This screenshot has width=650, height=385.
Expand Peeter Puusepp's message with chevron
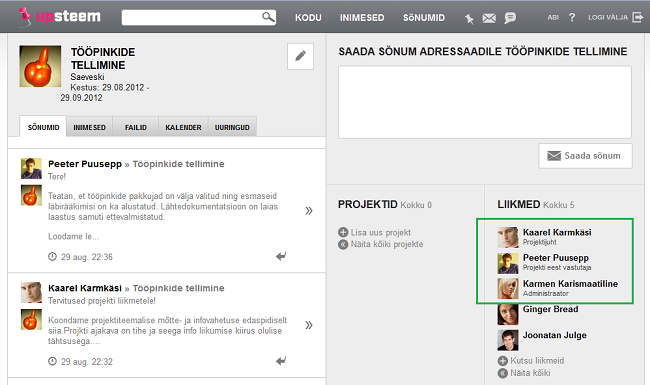coord(309,211)
